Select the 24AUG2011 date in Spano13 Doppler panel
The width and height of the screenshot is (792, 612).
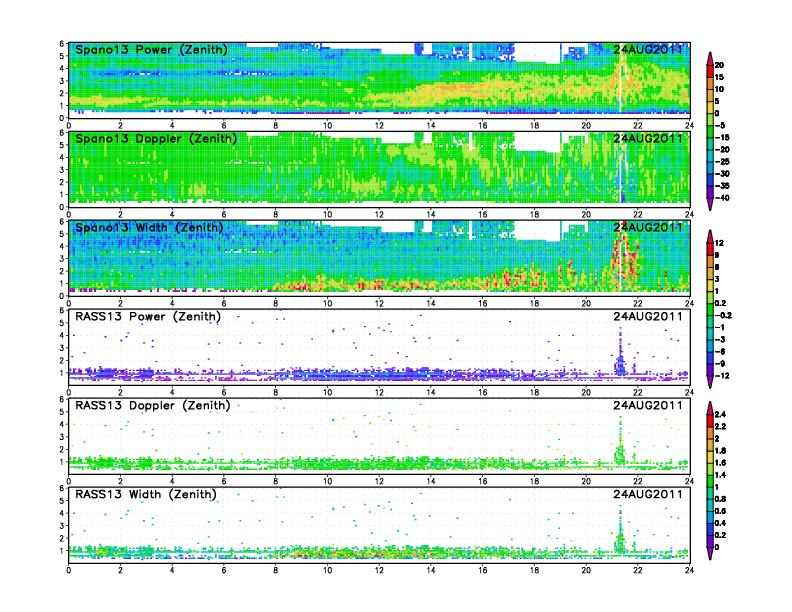coord(648,138)
